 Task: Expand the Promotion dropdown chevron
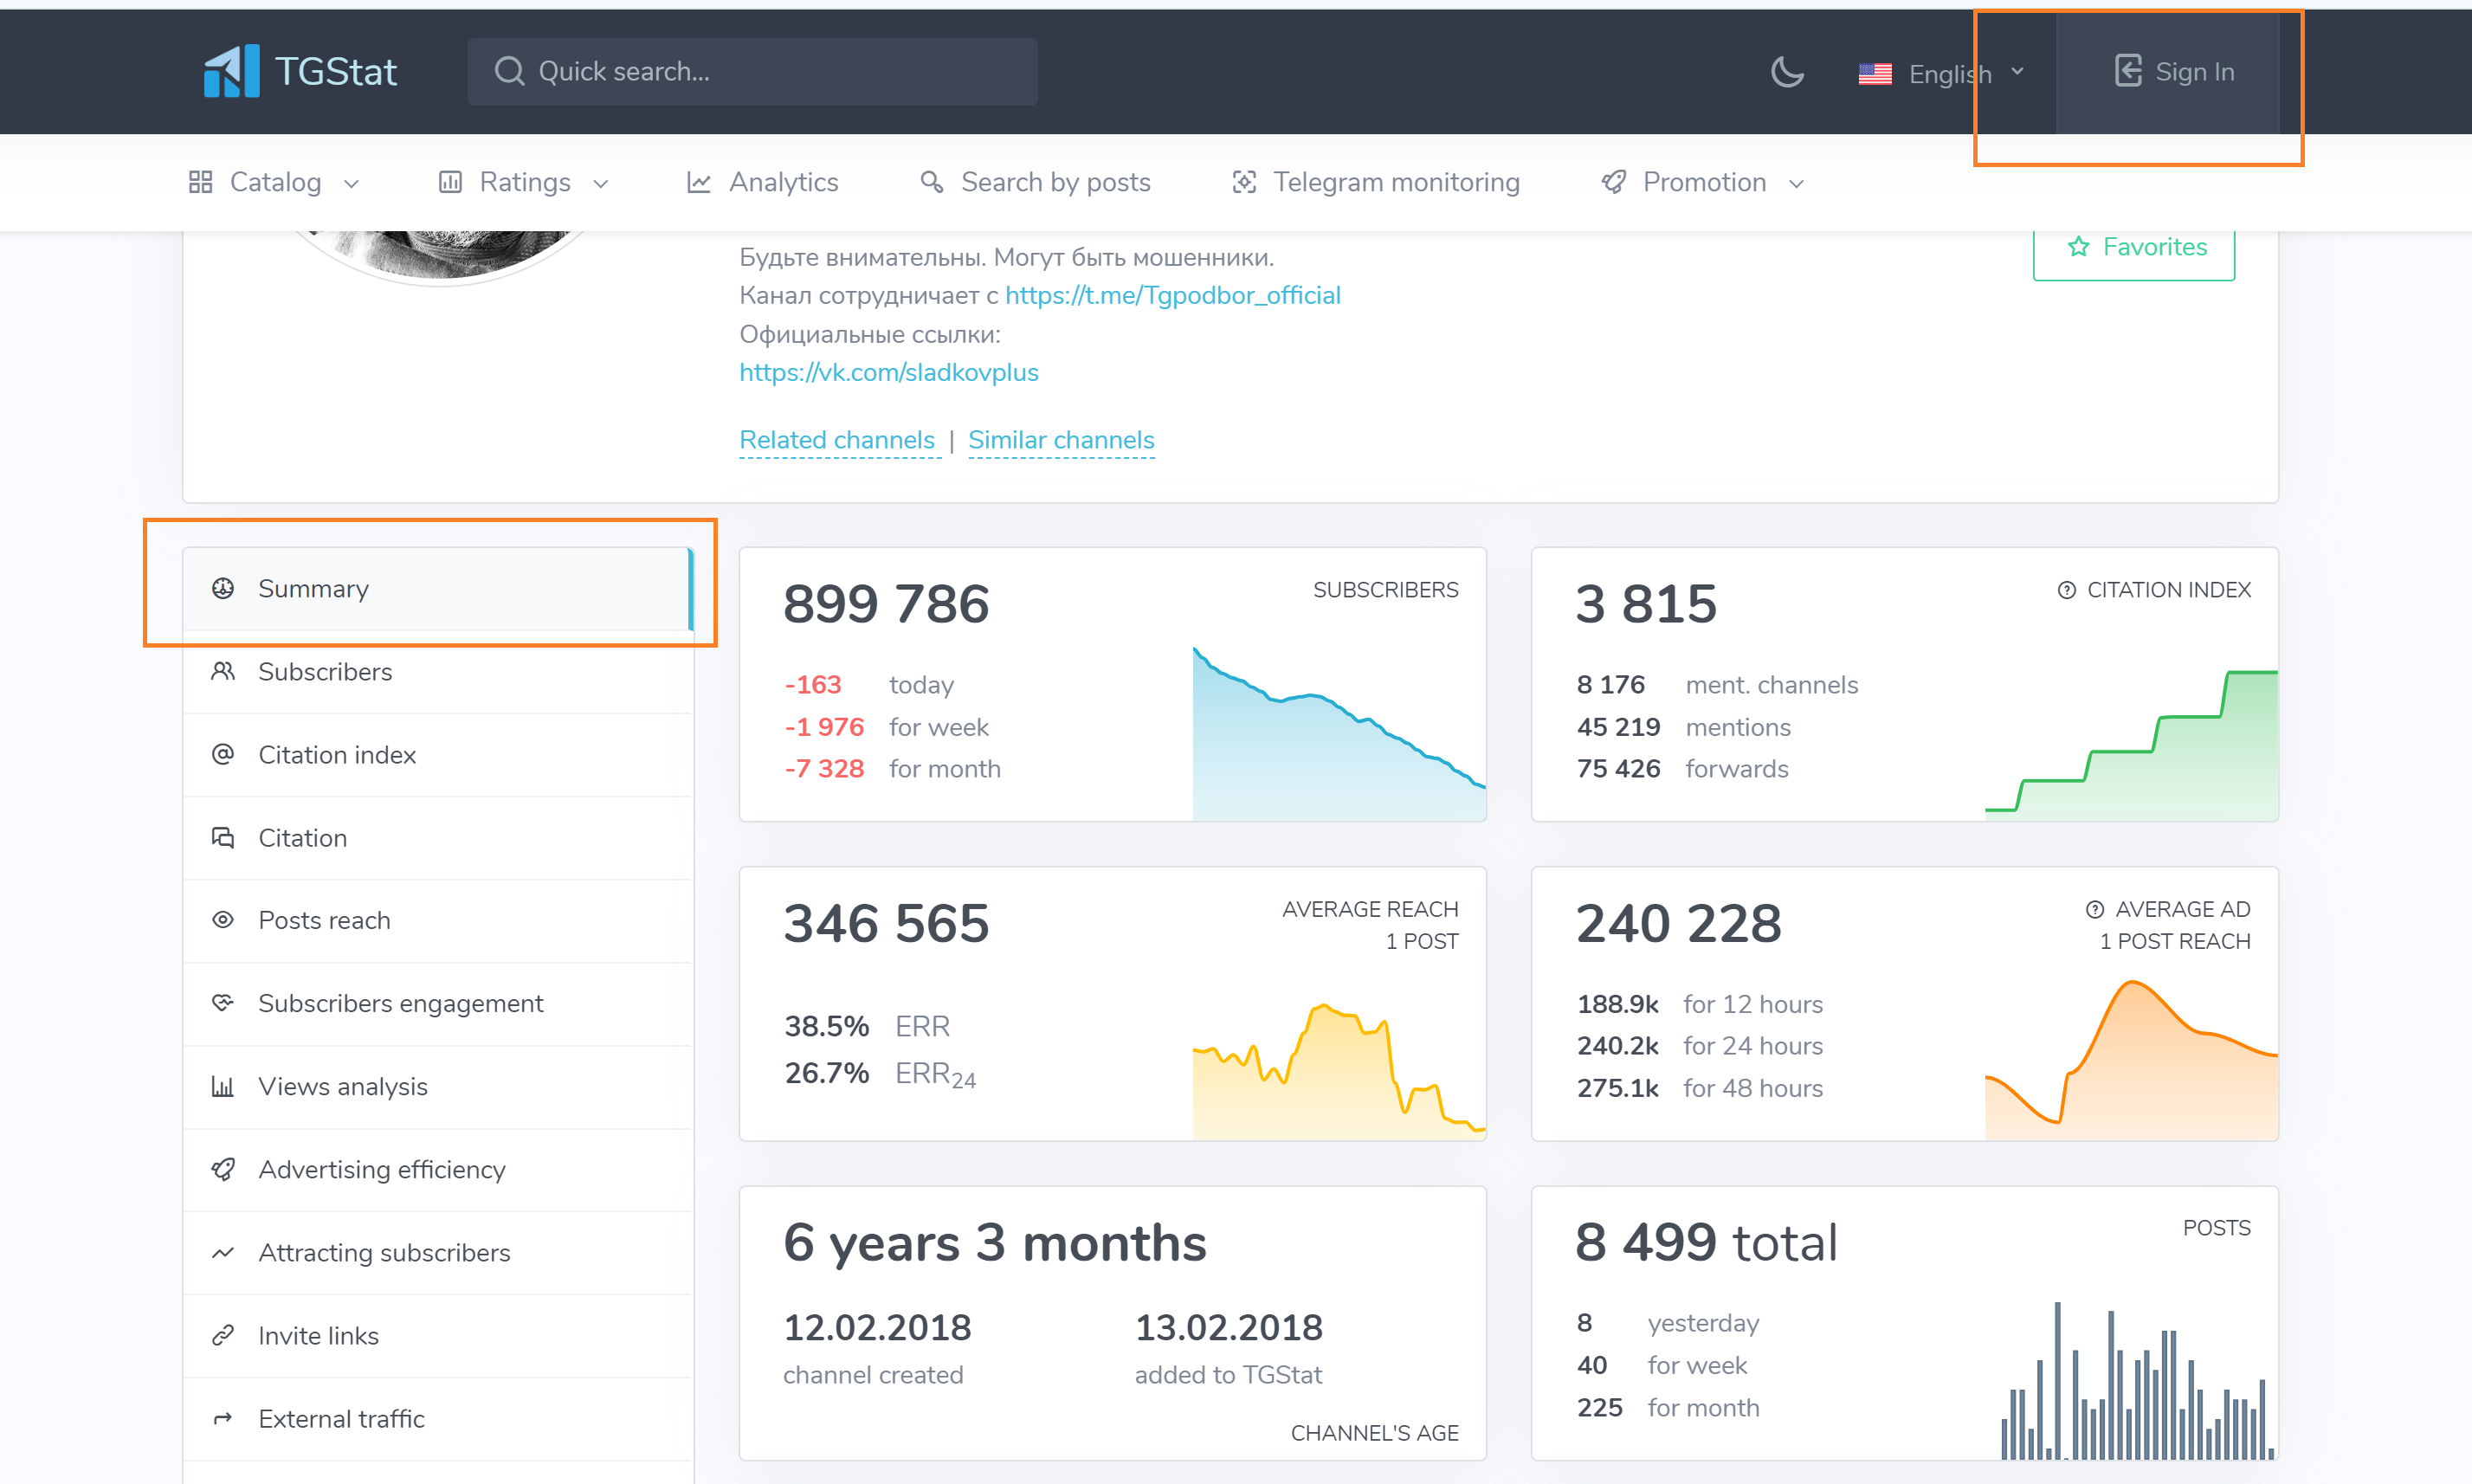pyautogui.click(x=1797, y=184)
